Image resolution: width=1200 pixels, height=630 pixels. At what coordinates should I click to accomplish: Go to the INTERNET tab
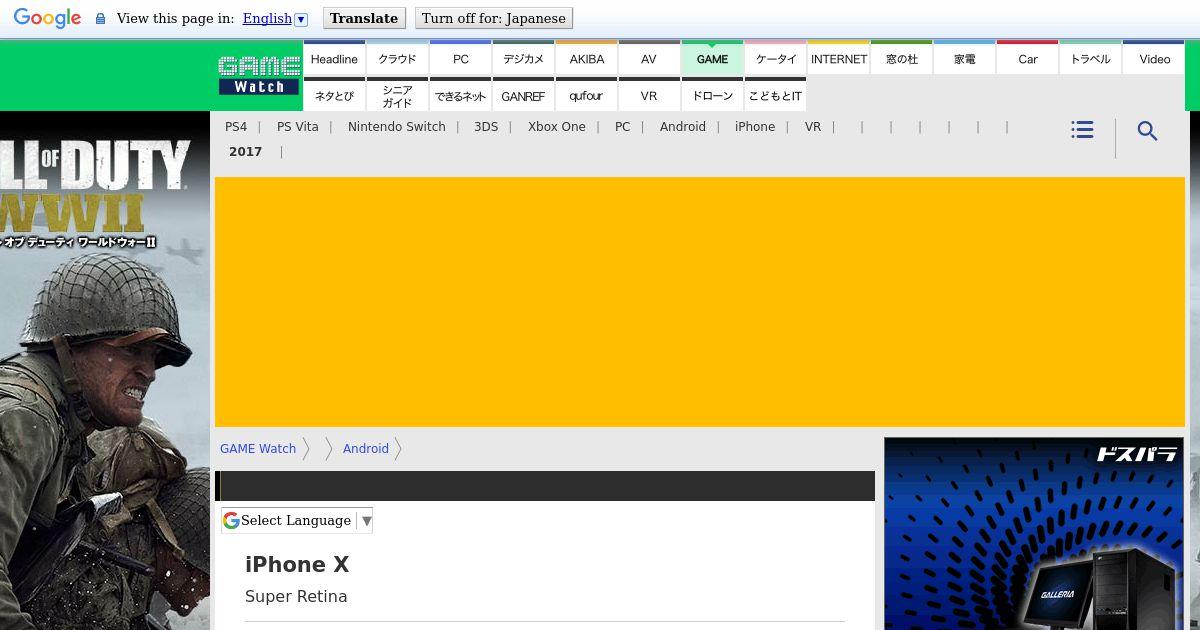[x=838, y=59]
